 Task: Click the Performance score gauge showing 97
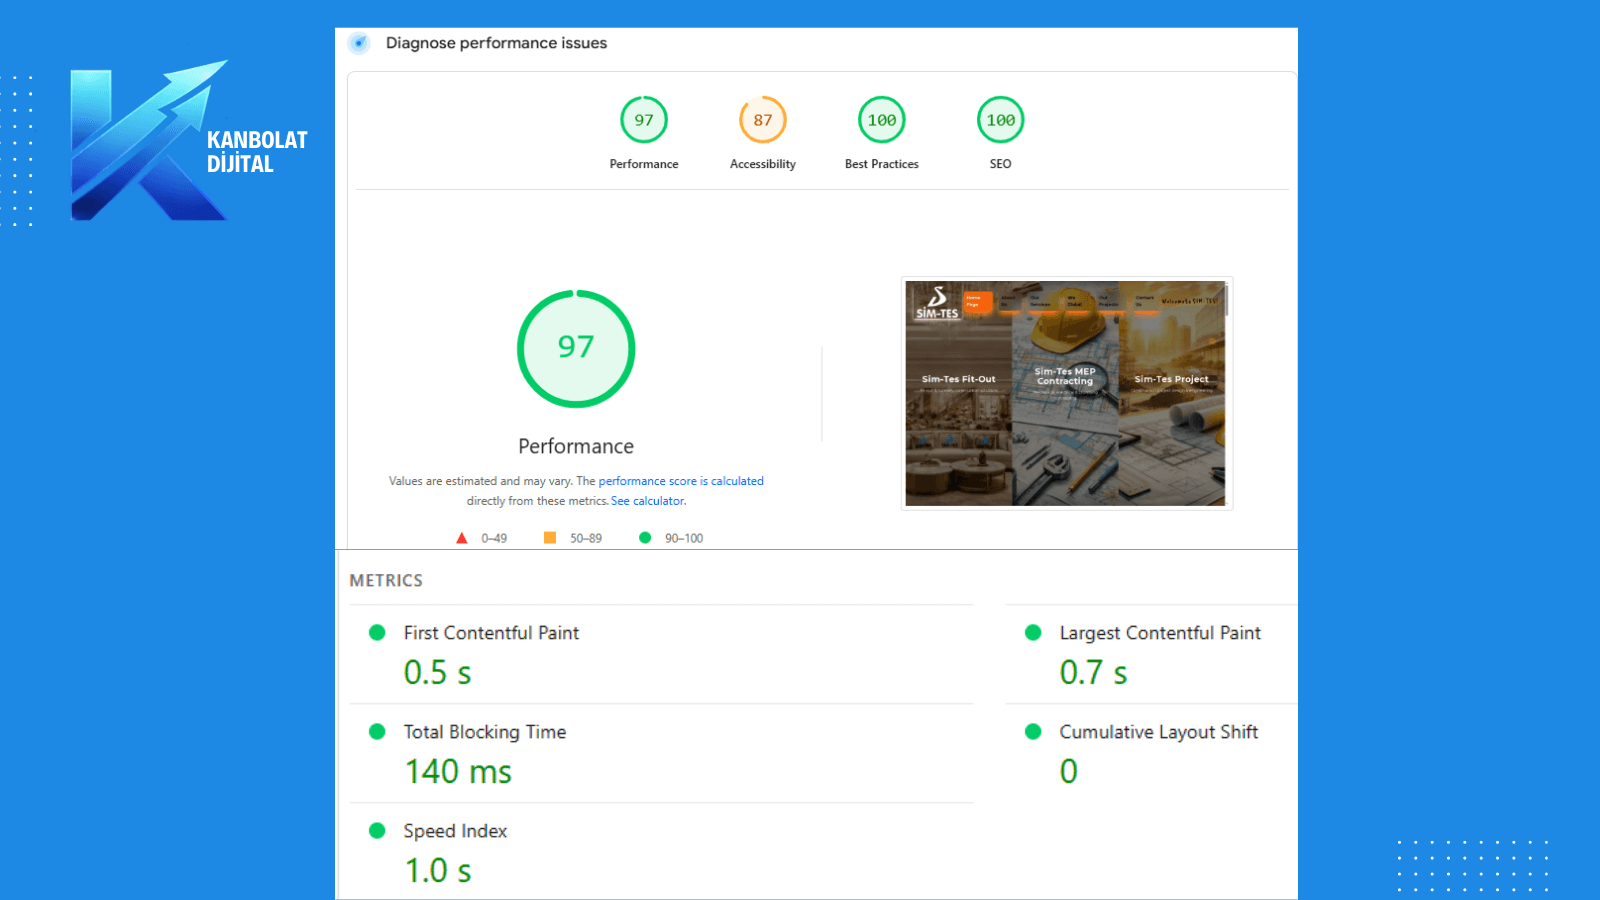[644, 120]
